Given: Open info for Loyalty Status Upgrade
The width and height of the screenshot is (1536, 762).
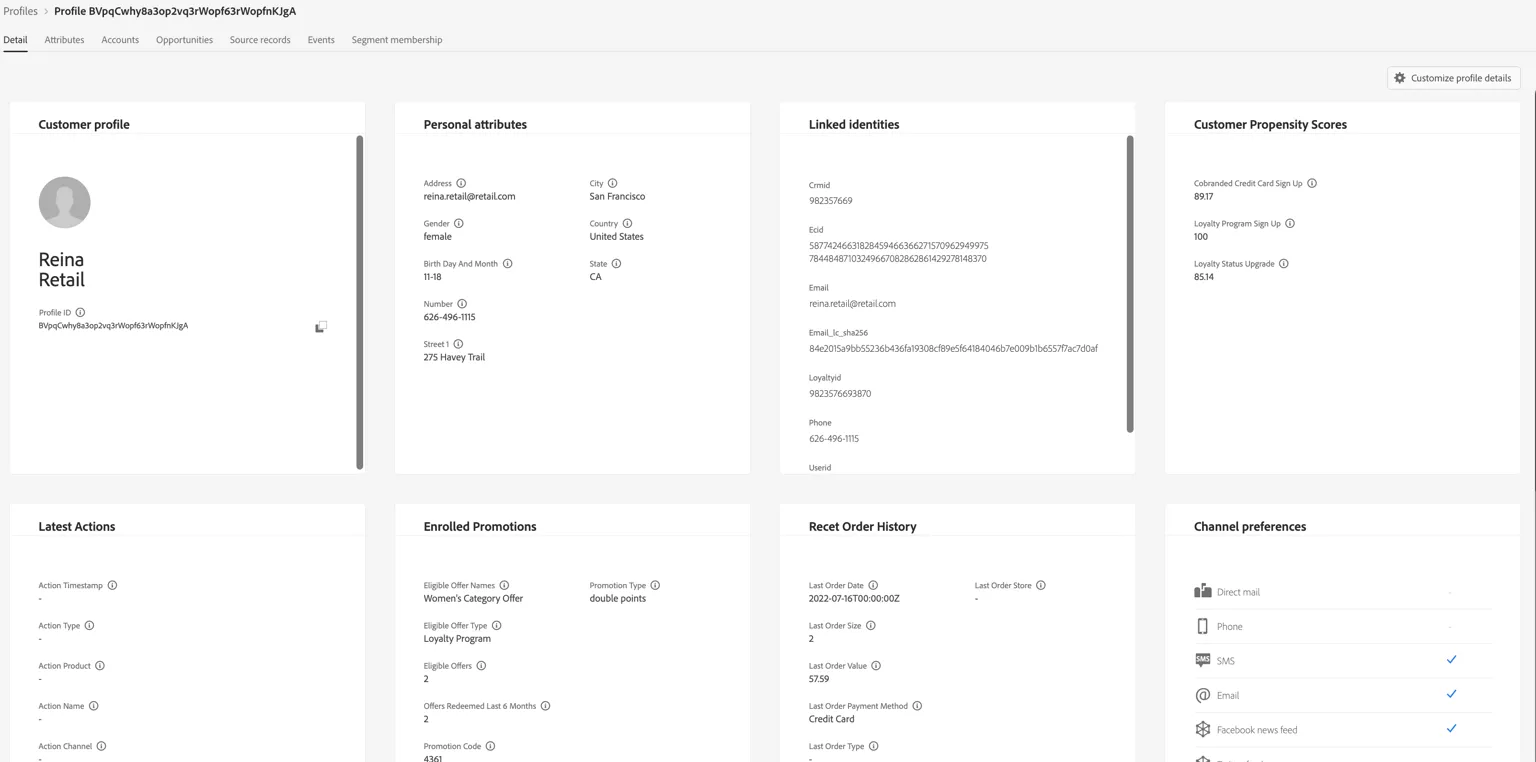Looking at the screenshot, I should (1284, 264).
